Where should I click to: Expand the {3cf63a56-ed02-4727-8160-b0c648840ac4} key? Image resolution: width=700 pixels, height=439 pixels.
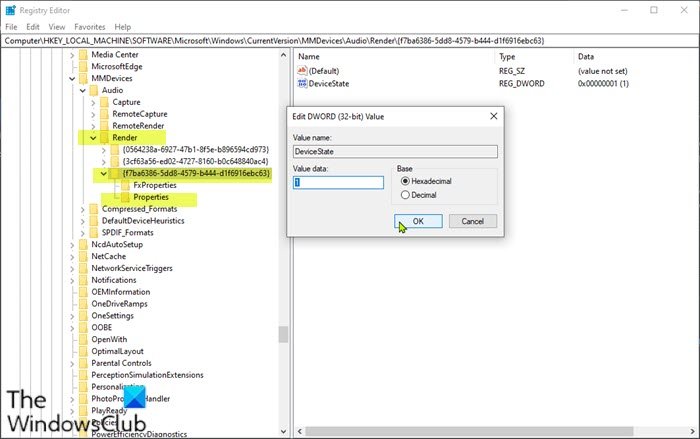point(104,162)
